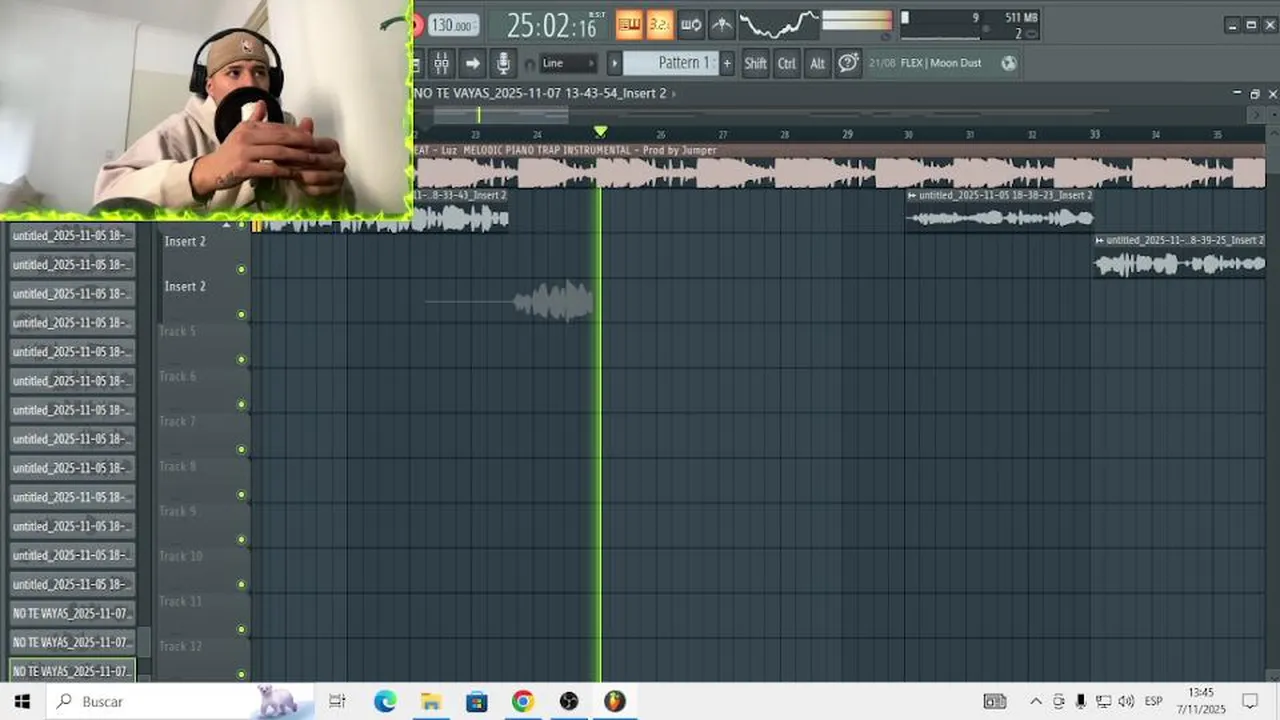Image resolution: width=1280 pixels, height=720 pixels.
Task: Mute Track 12 with its green dot
Action: click(241, 674)
